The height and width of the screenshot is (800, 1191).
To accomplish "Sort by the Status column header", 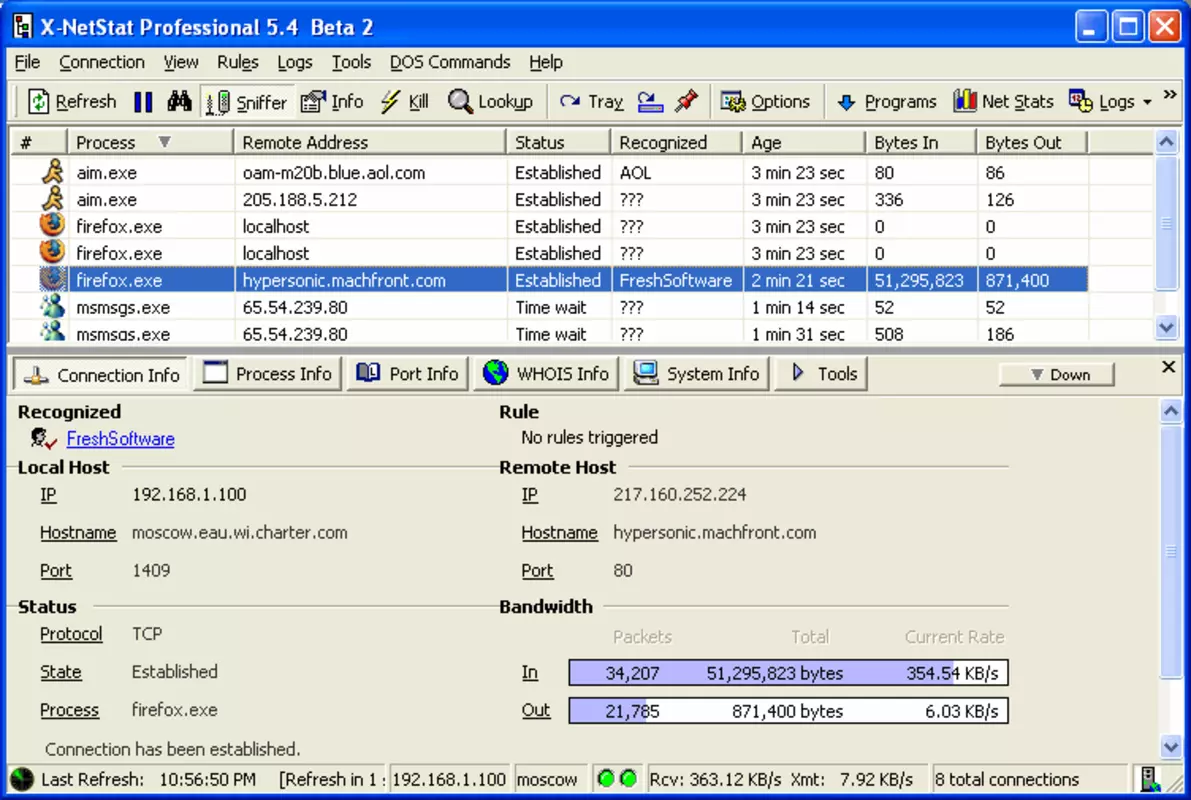I will coord(558,142).
